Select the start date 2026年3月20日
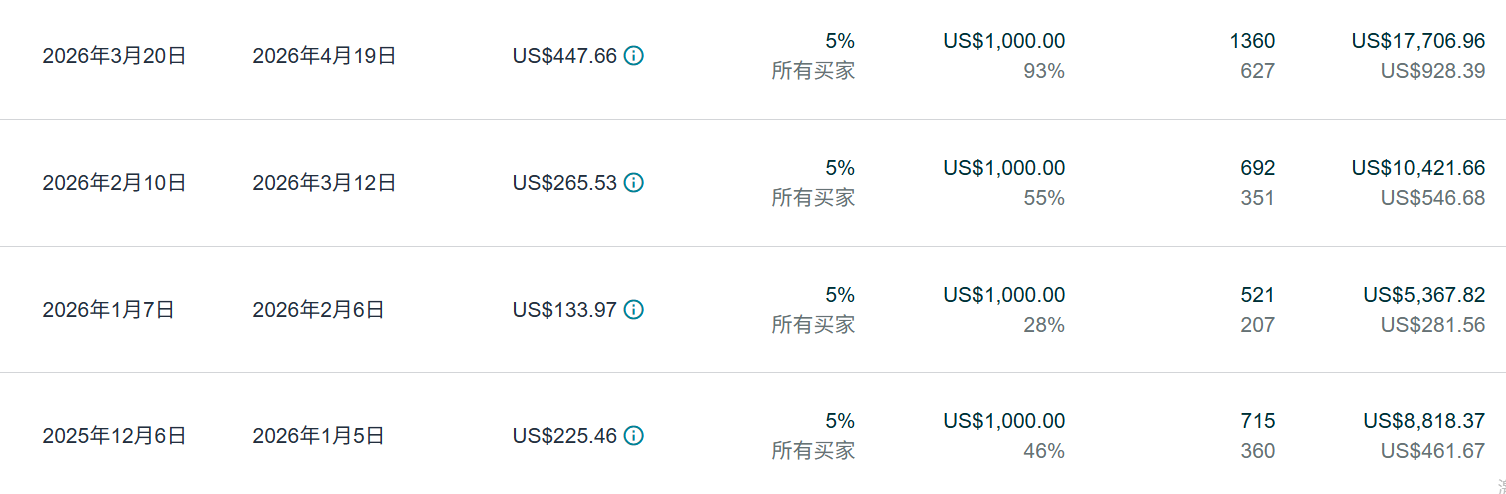Viewport: 1506px width, 494px height. [x=114, y=56]
